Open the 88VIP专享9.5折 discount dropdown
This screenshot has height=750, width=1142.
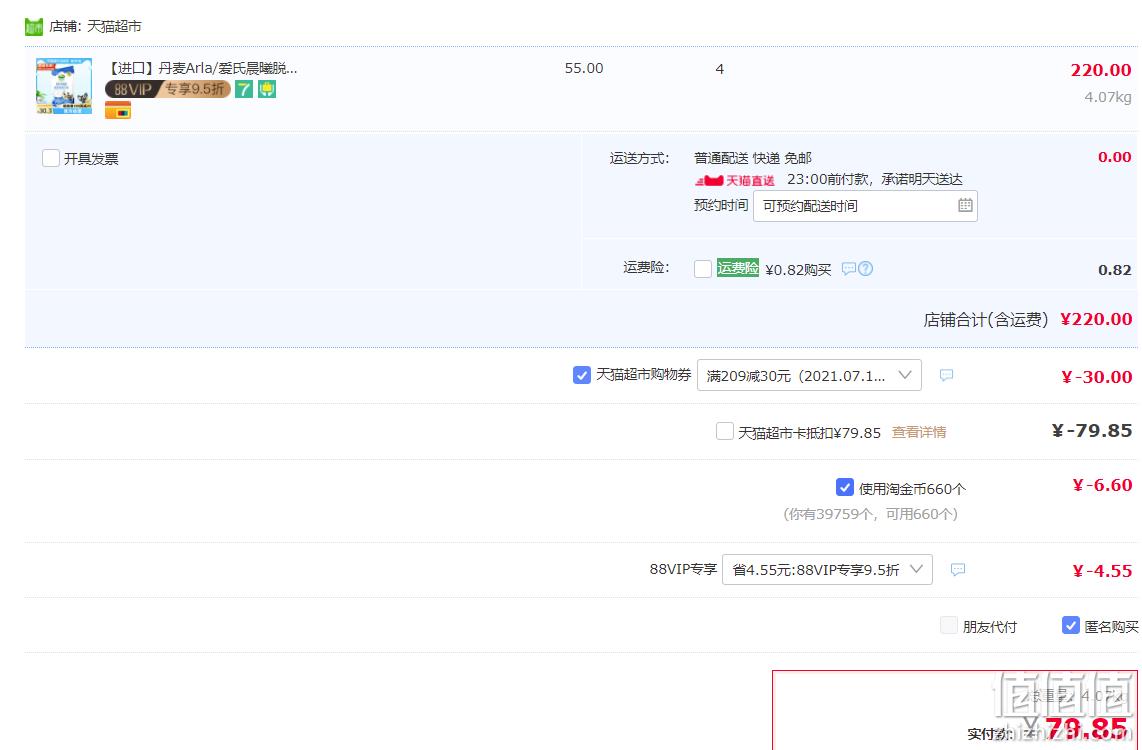(827, 569)
